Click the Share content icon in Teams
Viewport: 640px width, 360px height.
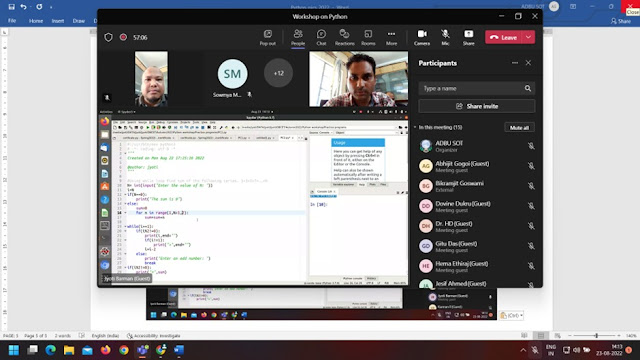pos(469,37)
